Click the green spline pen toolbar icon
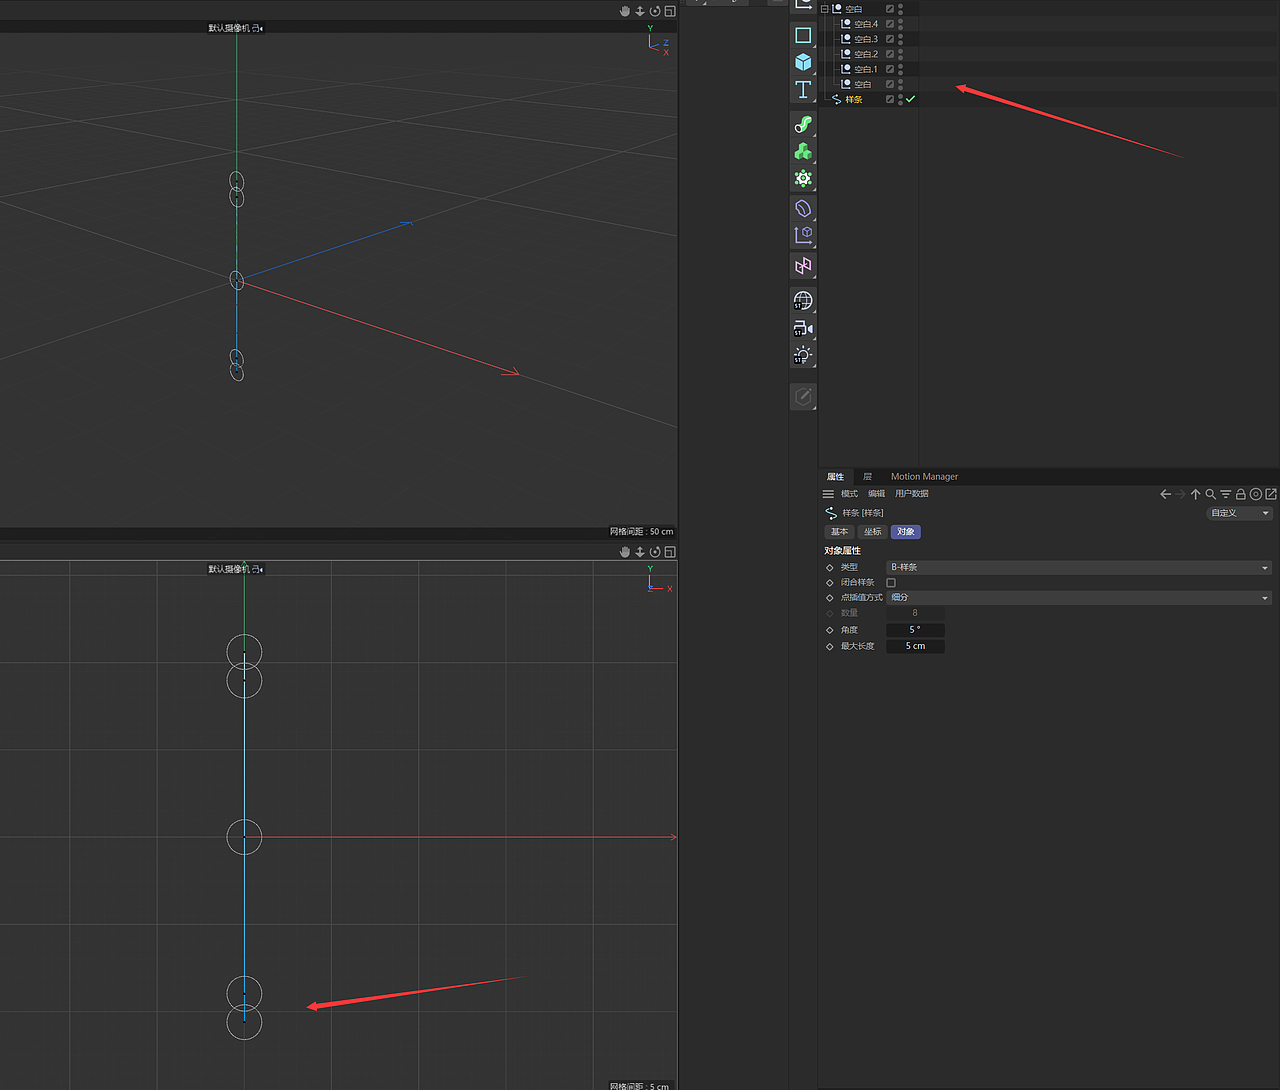1280x1090 pixels. (803, 124)
